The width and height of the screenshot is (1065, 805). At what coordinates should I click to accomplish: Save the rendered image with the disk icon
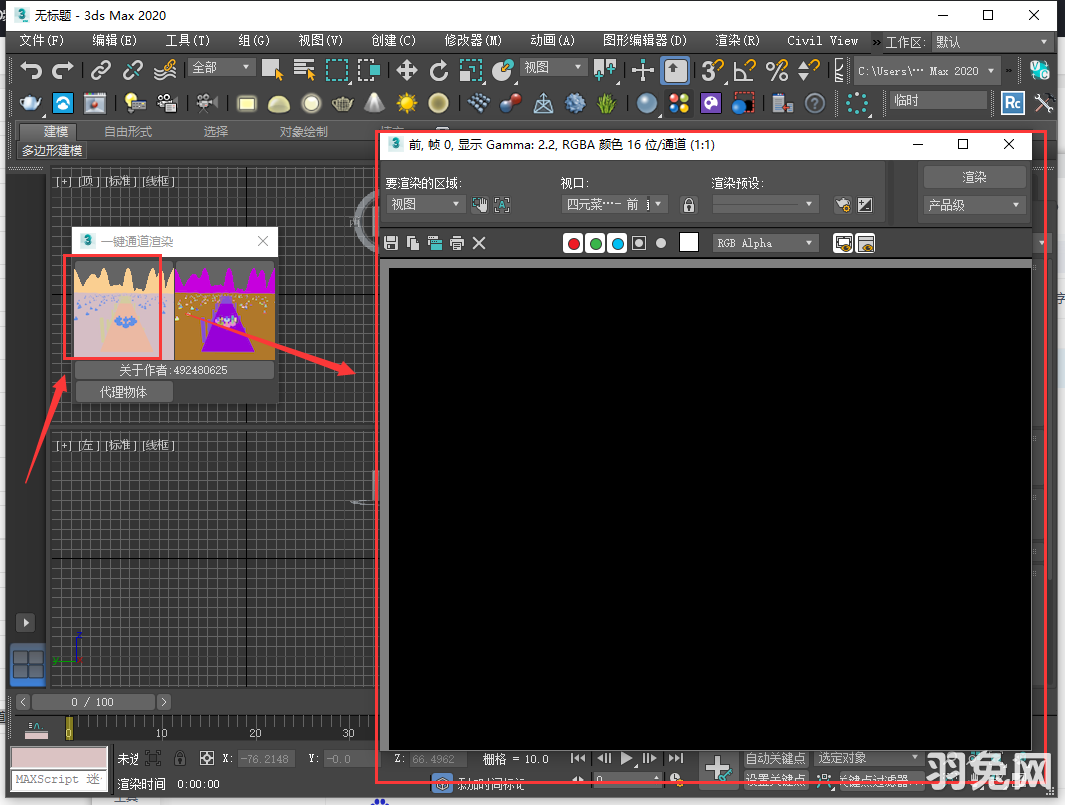[391, 243]
